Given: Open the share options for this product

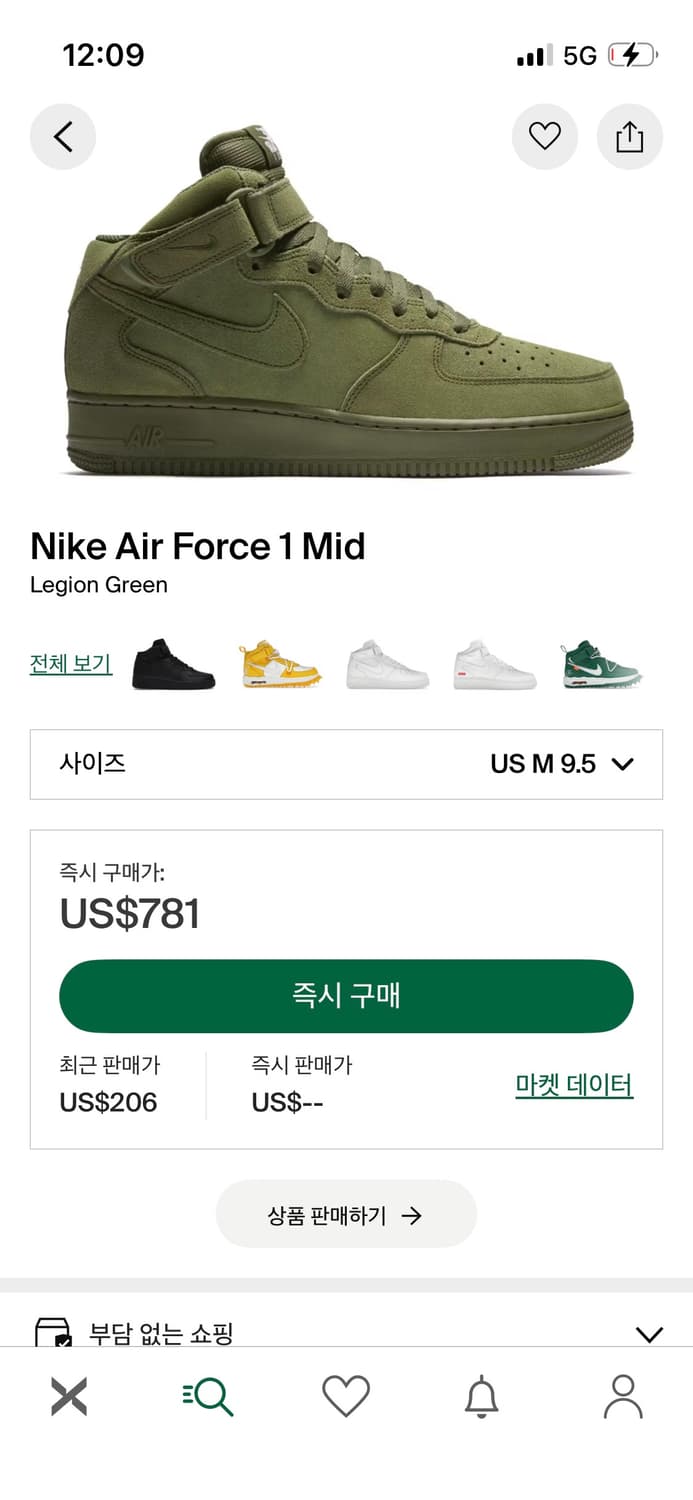Looking at the screenshot, I should [629, 136].
